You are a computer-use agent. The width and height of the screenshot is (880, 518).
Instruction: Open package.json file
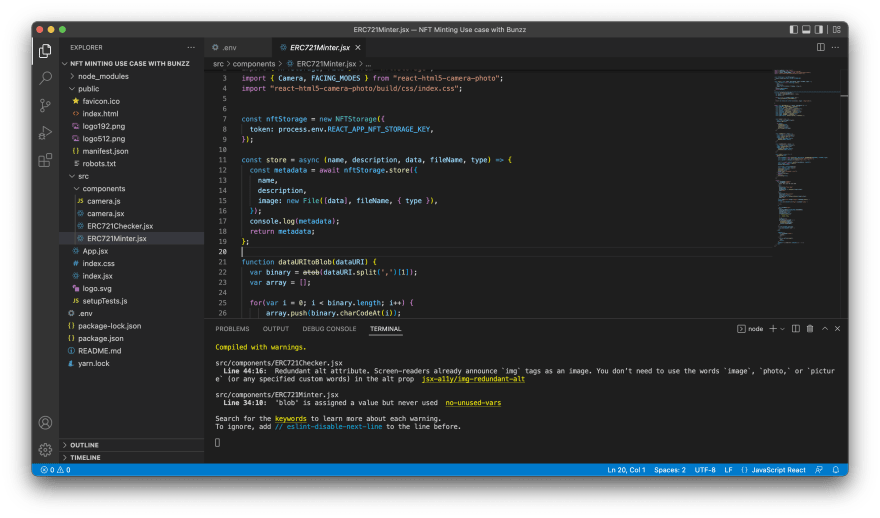click(131, 338)
